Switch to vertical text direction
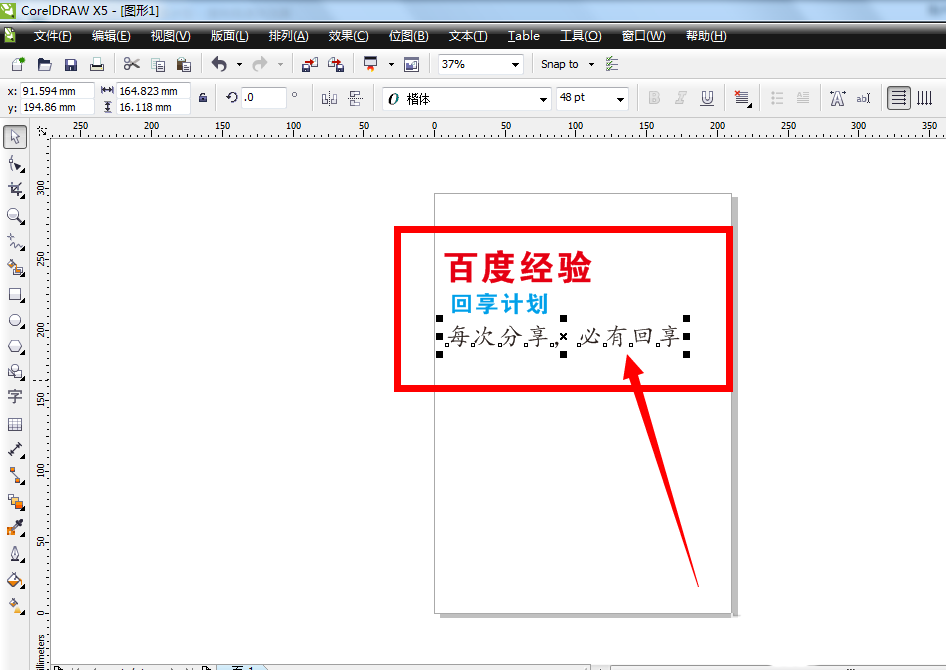This screenshot has height=670, width=946. (x=925, y=98)
